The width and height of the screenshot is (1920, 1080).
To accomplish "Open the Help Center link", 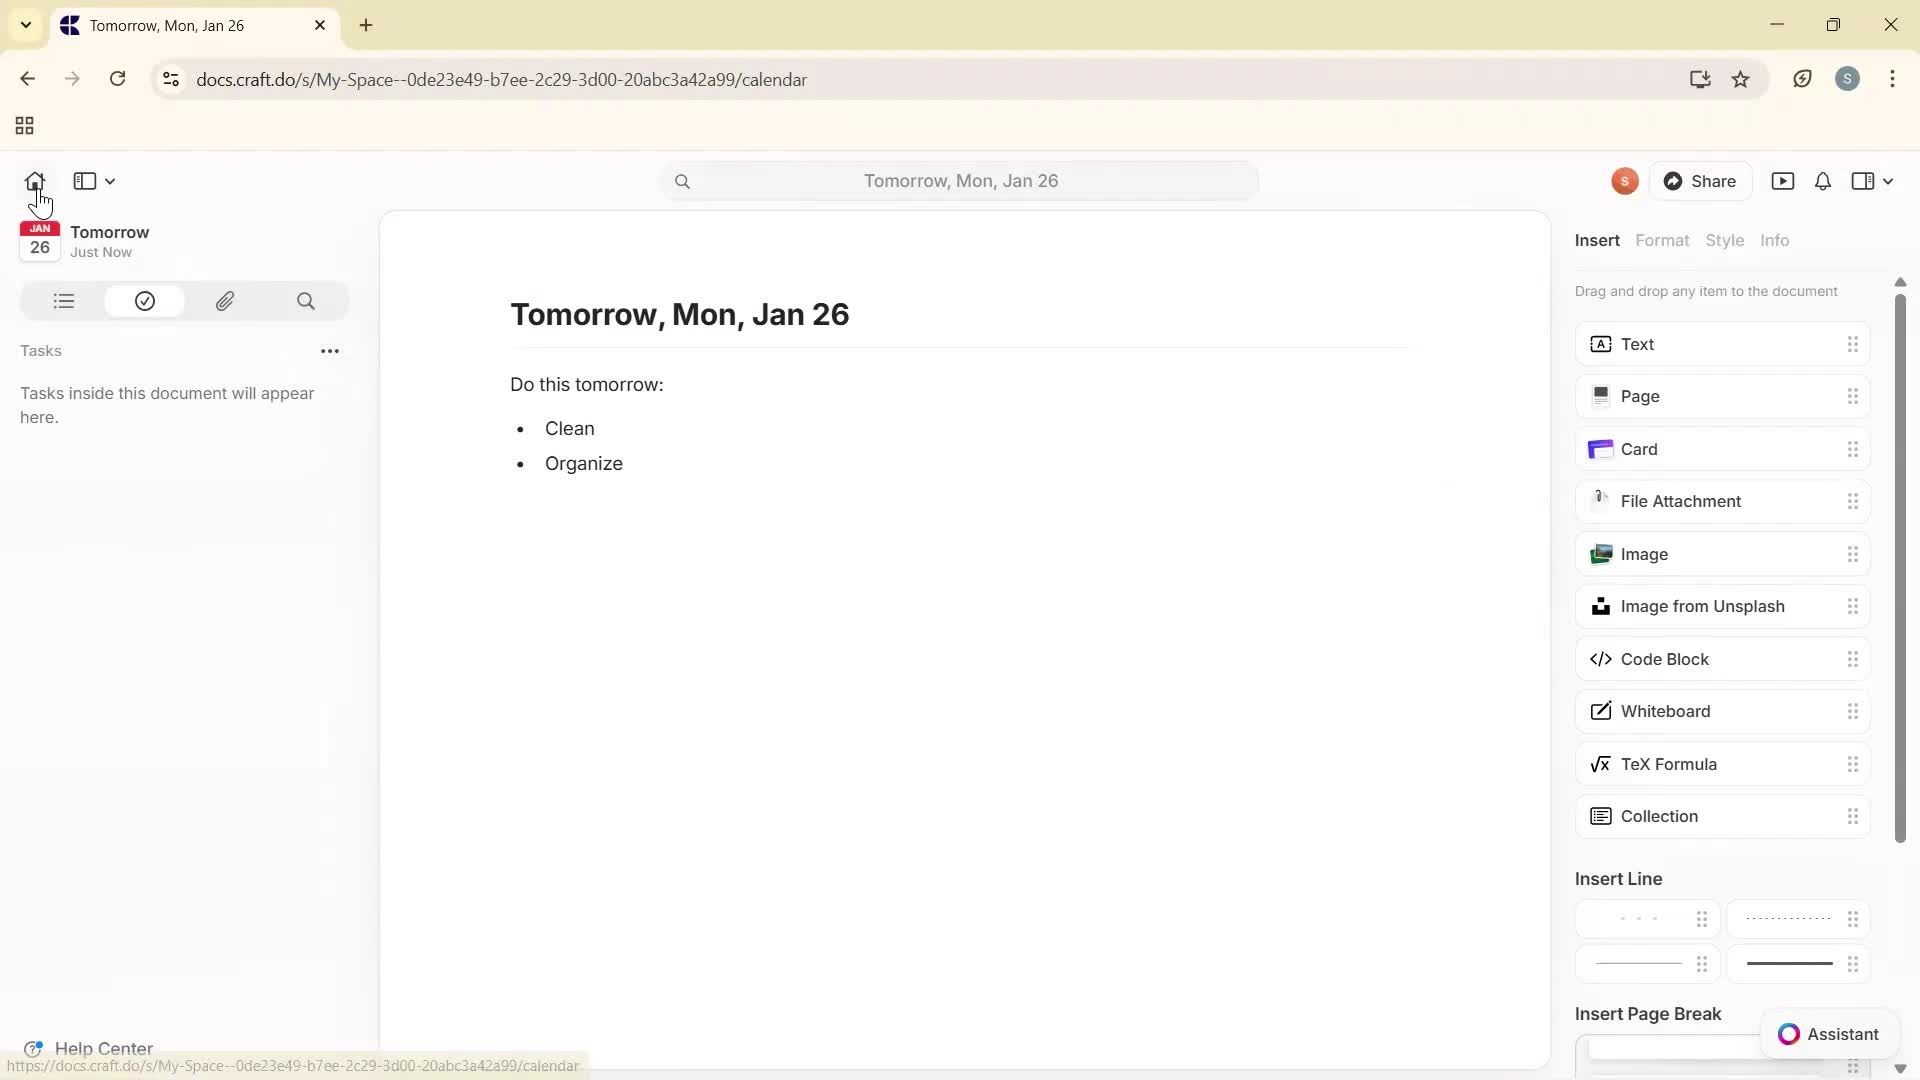I will click(103, 1048).
